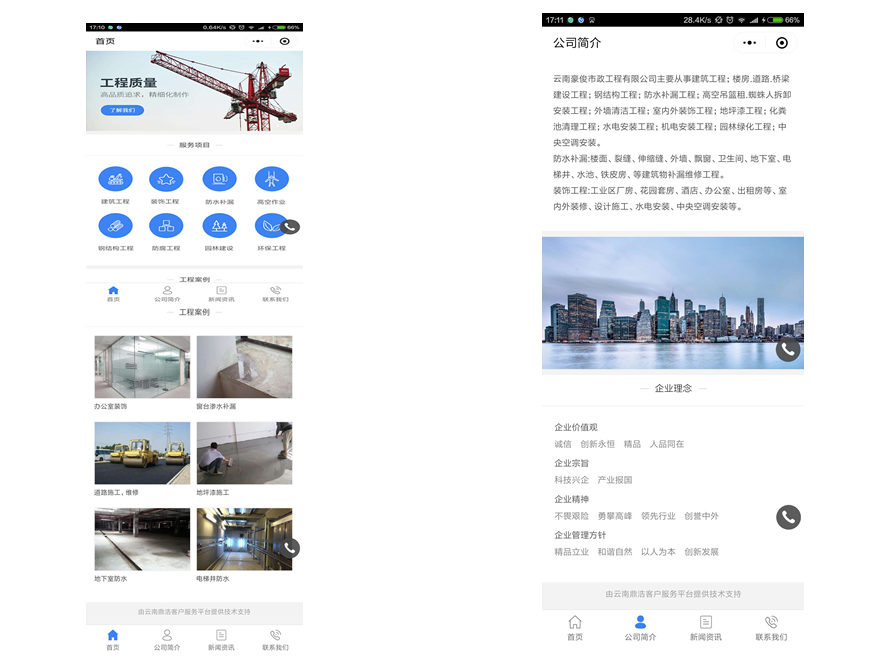Switch to 联系我们 tab on the 公司简介 page

[x=771, y=628]
